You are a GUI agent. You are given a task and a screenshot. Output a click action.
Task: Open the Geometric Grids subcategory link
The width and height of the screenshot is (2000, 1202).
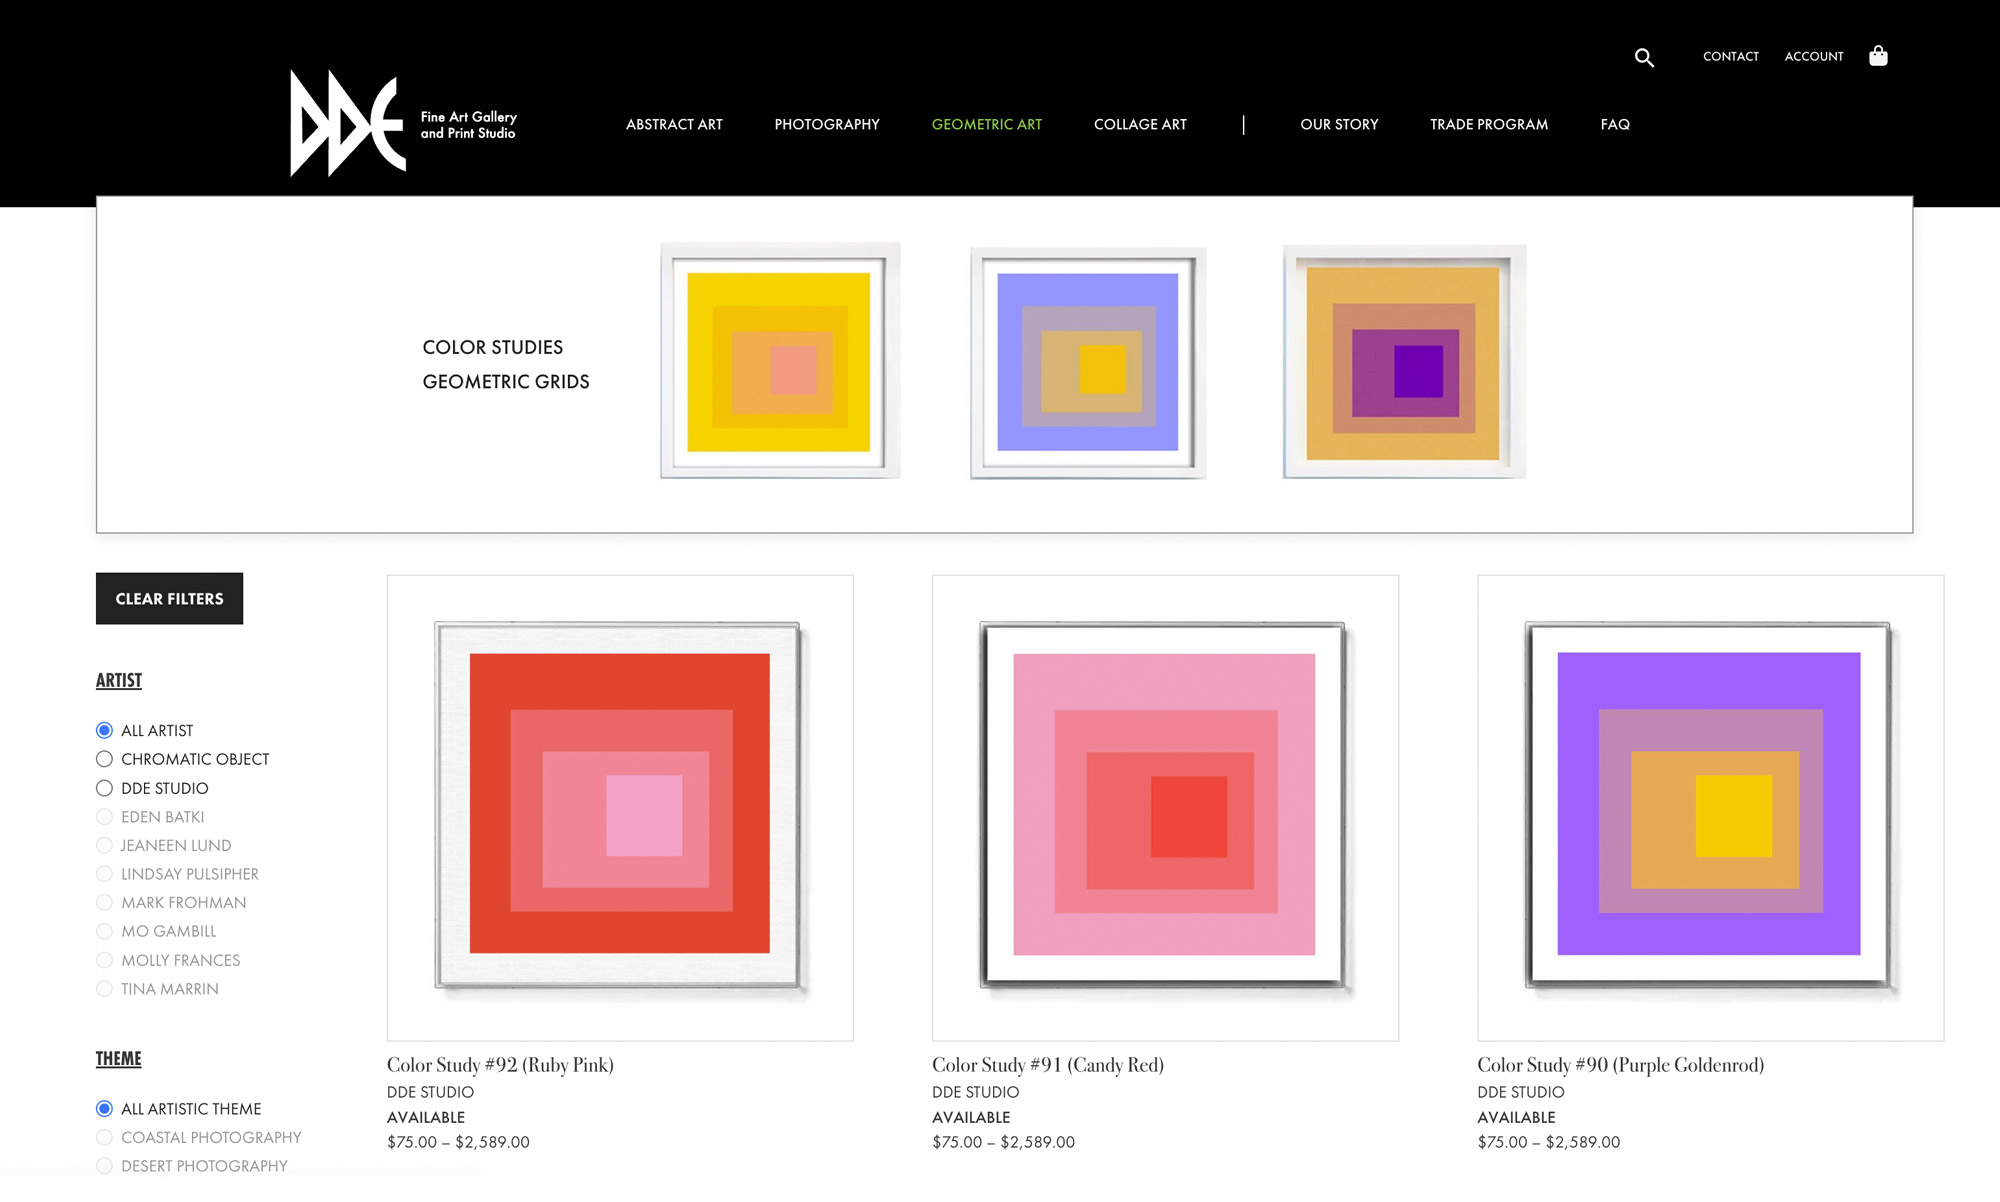click(x=505, y=381)
